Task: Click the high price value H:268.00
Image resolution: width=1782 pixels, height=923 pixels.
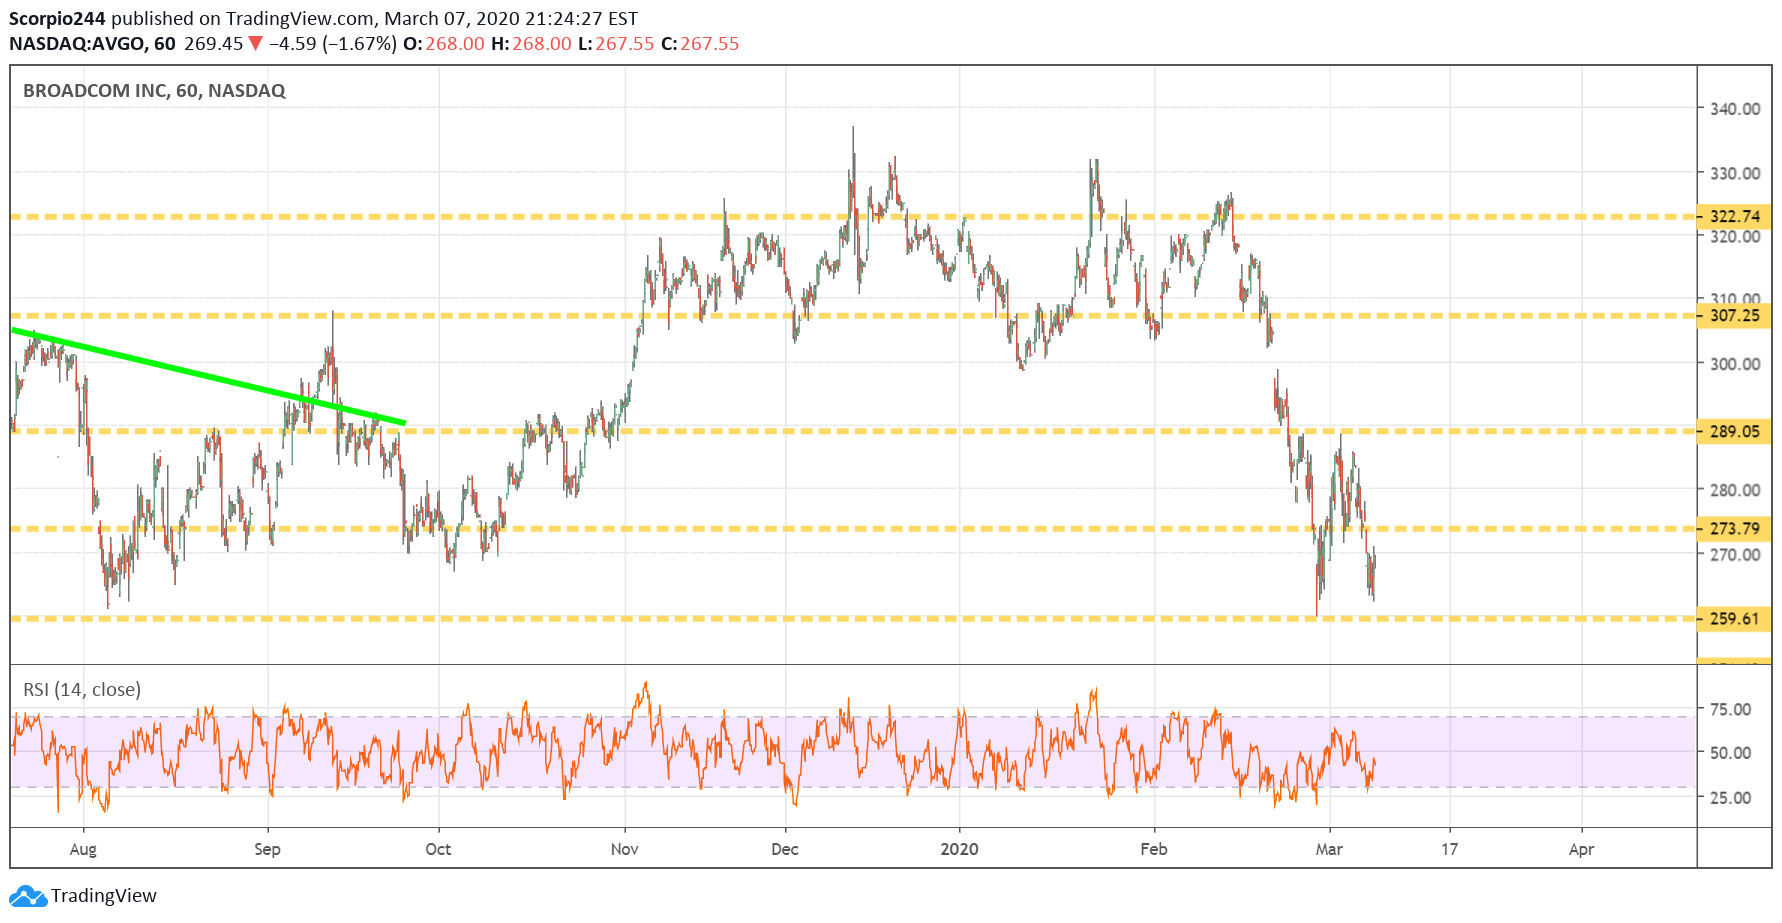Action: pyautogui.click(x=531, y=44)
